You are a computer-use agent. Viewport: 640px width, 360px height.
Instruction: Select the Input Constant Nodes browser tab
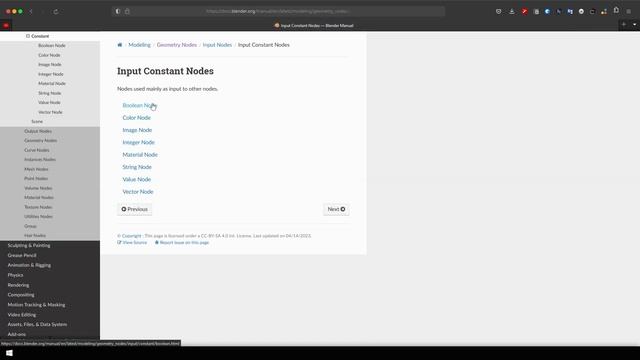coord(313,25)
